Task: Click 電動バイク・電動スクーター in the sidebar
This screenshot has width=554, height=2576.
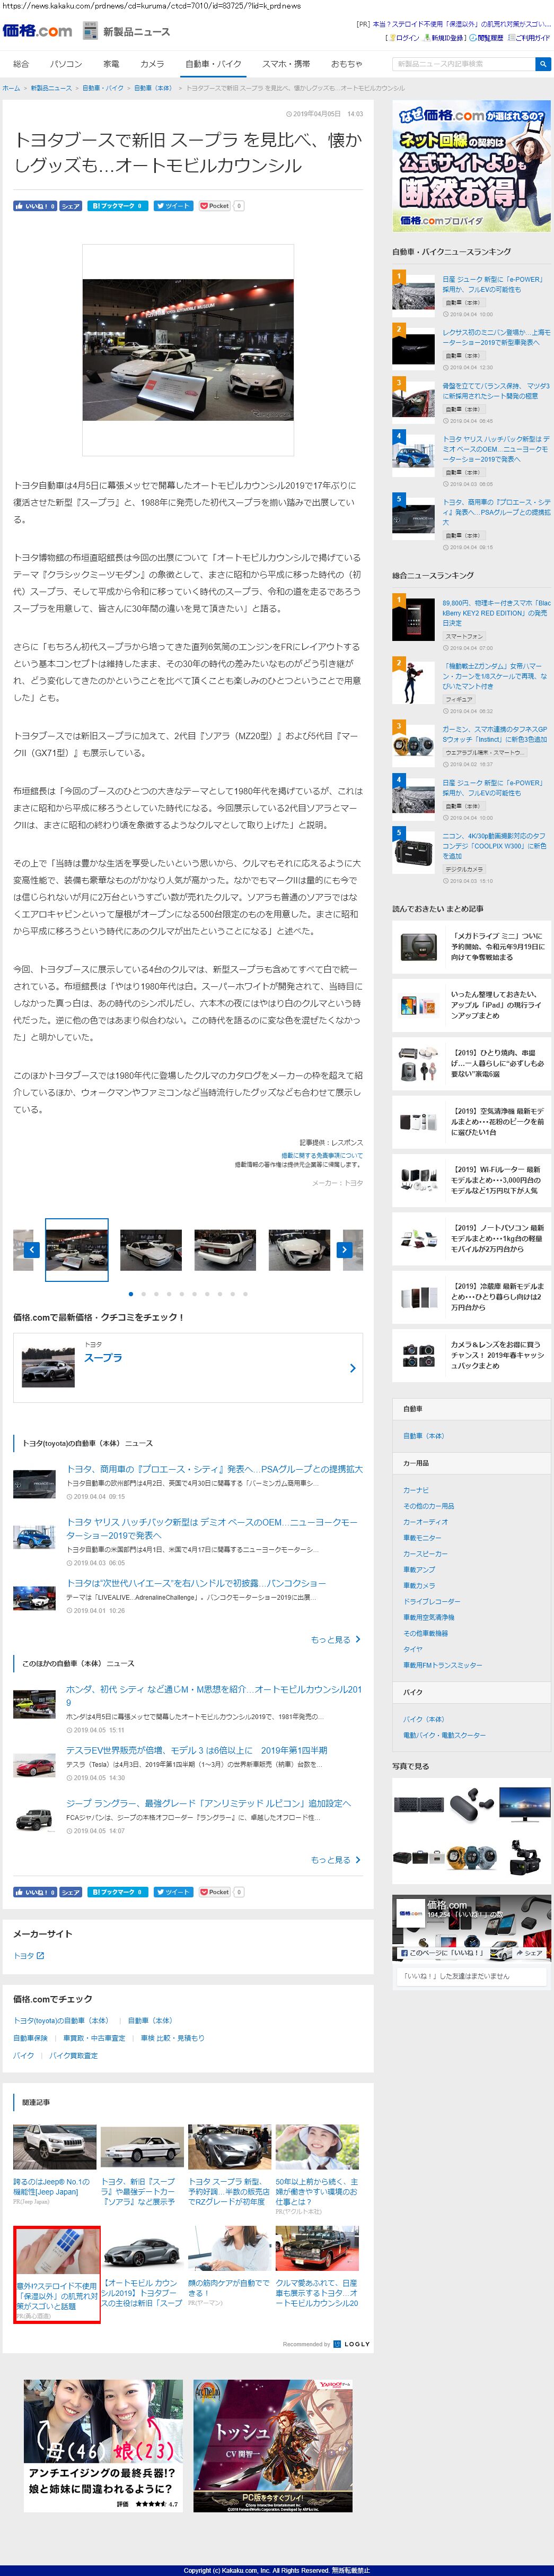Action: 444,1735
